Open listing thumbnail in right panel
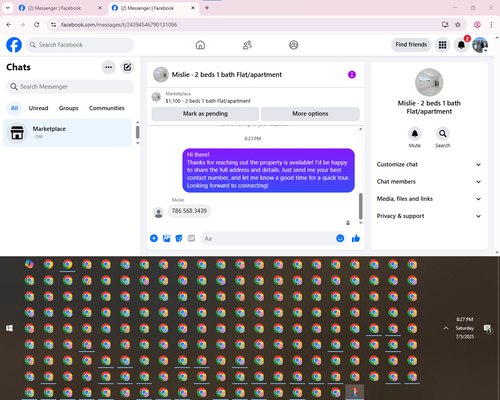The height and width of the screenshot is (400, 500). 429,82
